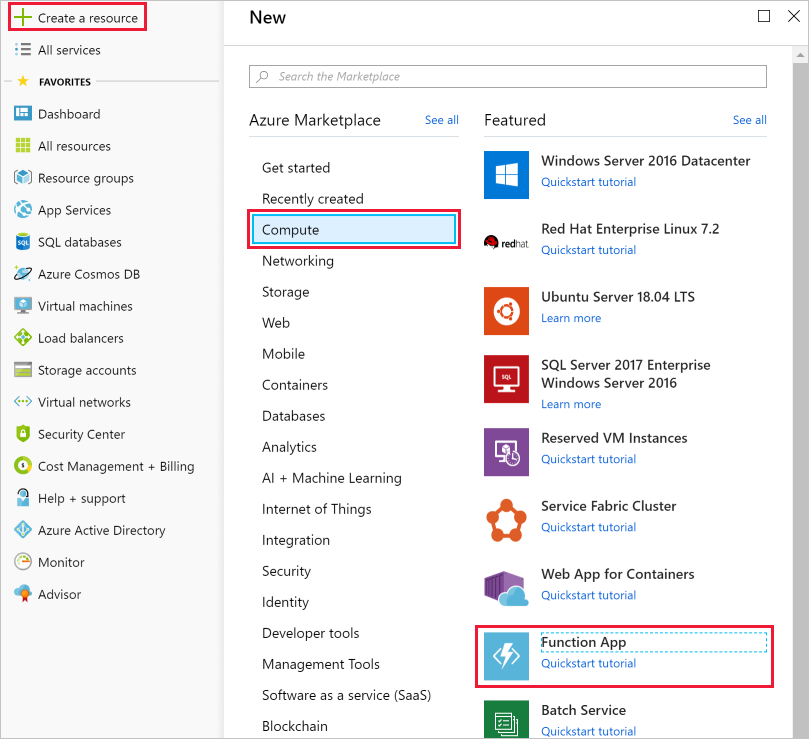Open the AI + Machine Learning category

(x=332, y=478)
